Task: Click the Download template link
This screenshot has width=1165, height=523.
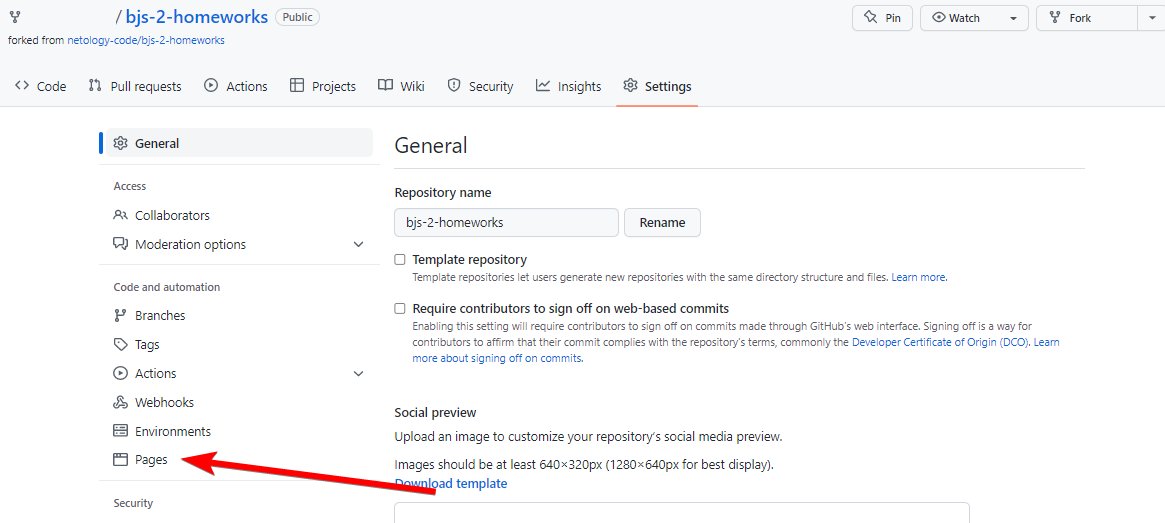Action: pyautogui.click(x=451, y=484)
